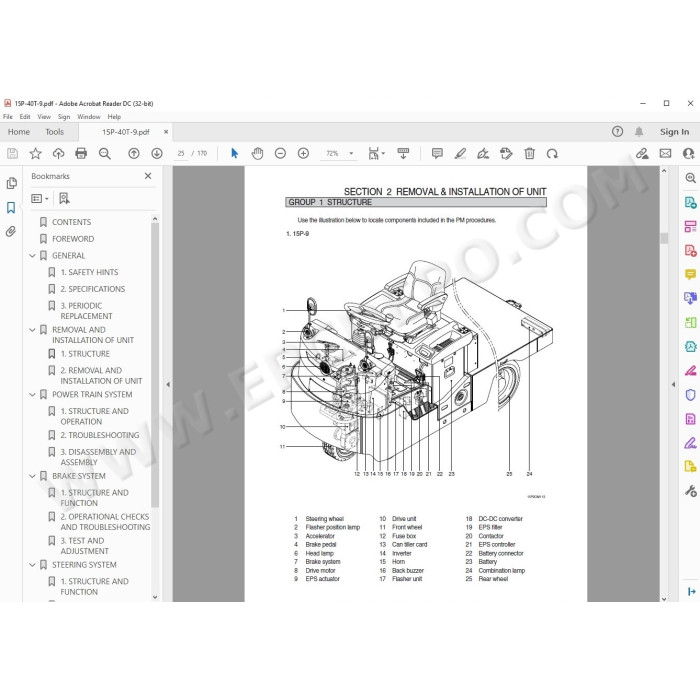
Task: Collapse the left navigation pane arrow
Action: coord(168,384)
